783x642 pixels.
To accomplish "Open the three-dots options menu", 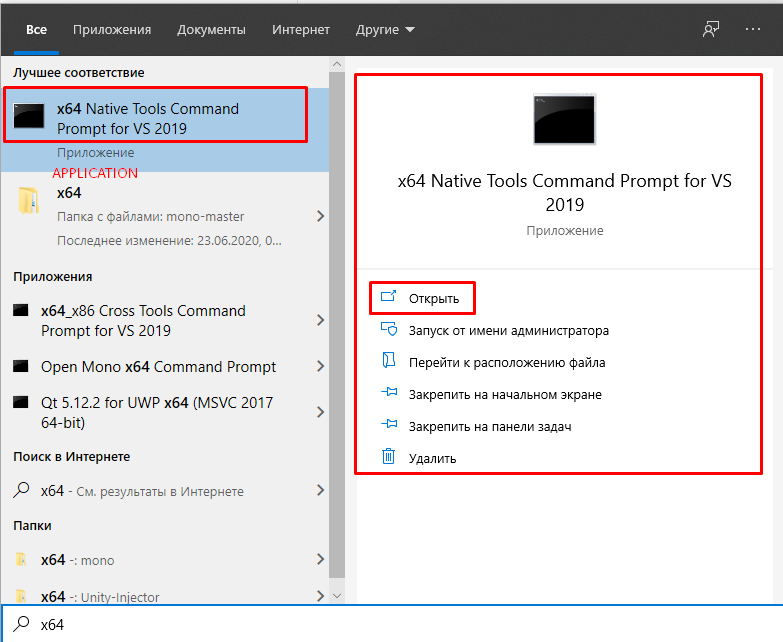I will (753, 29).
